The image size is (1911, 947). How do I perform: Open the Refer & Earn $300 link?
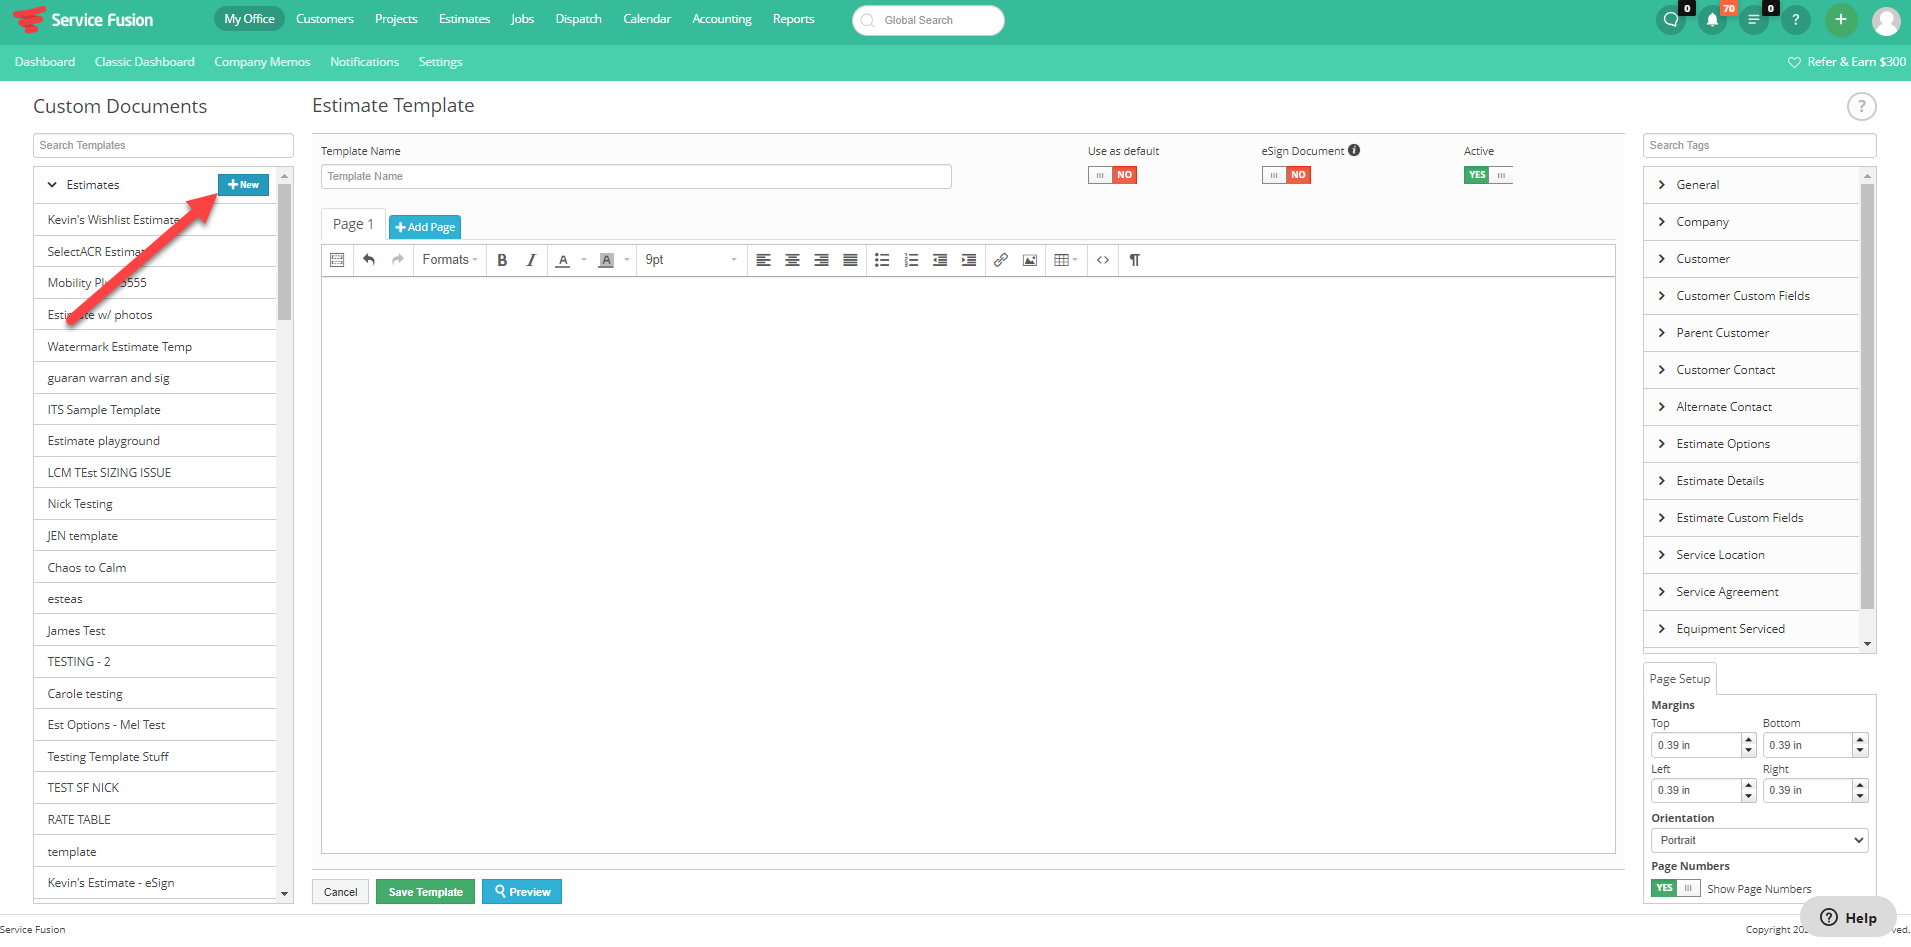click(x=1847, y=62)
